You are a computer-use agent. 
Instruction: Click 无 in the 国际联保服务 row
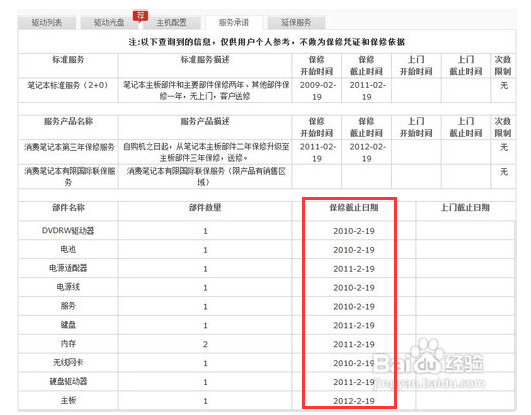click(504, 172)
